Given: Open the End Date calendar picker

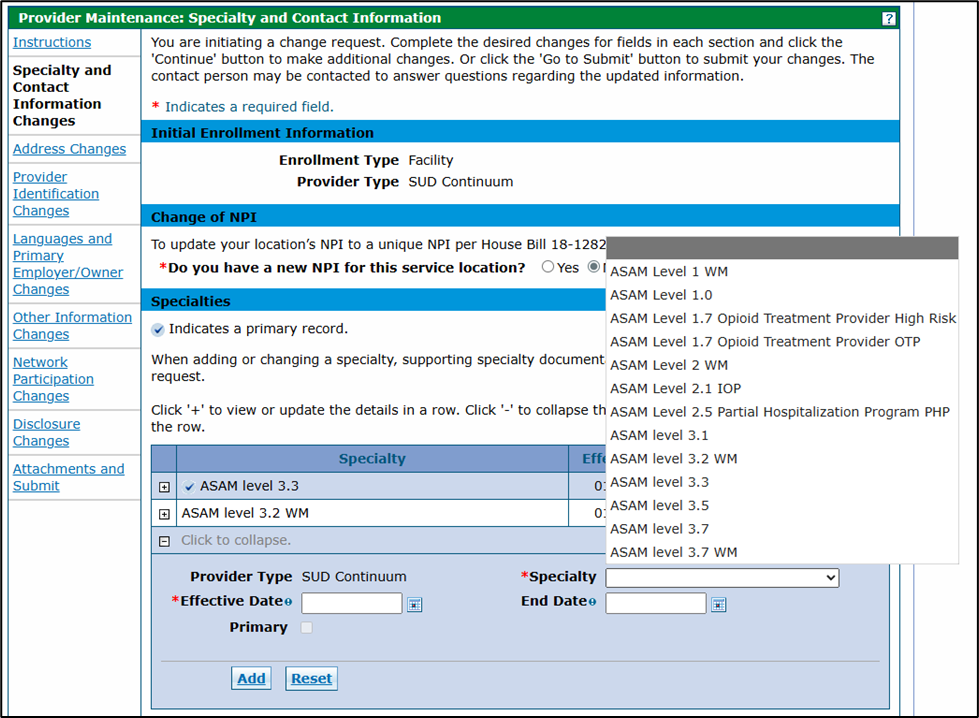Looking at the screenshot, I should click(718, 603).
